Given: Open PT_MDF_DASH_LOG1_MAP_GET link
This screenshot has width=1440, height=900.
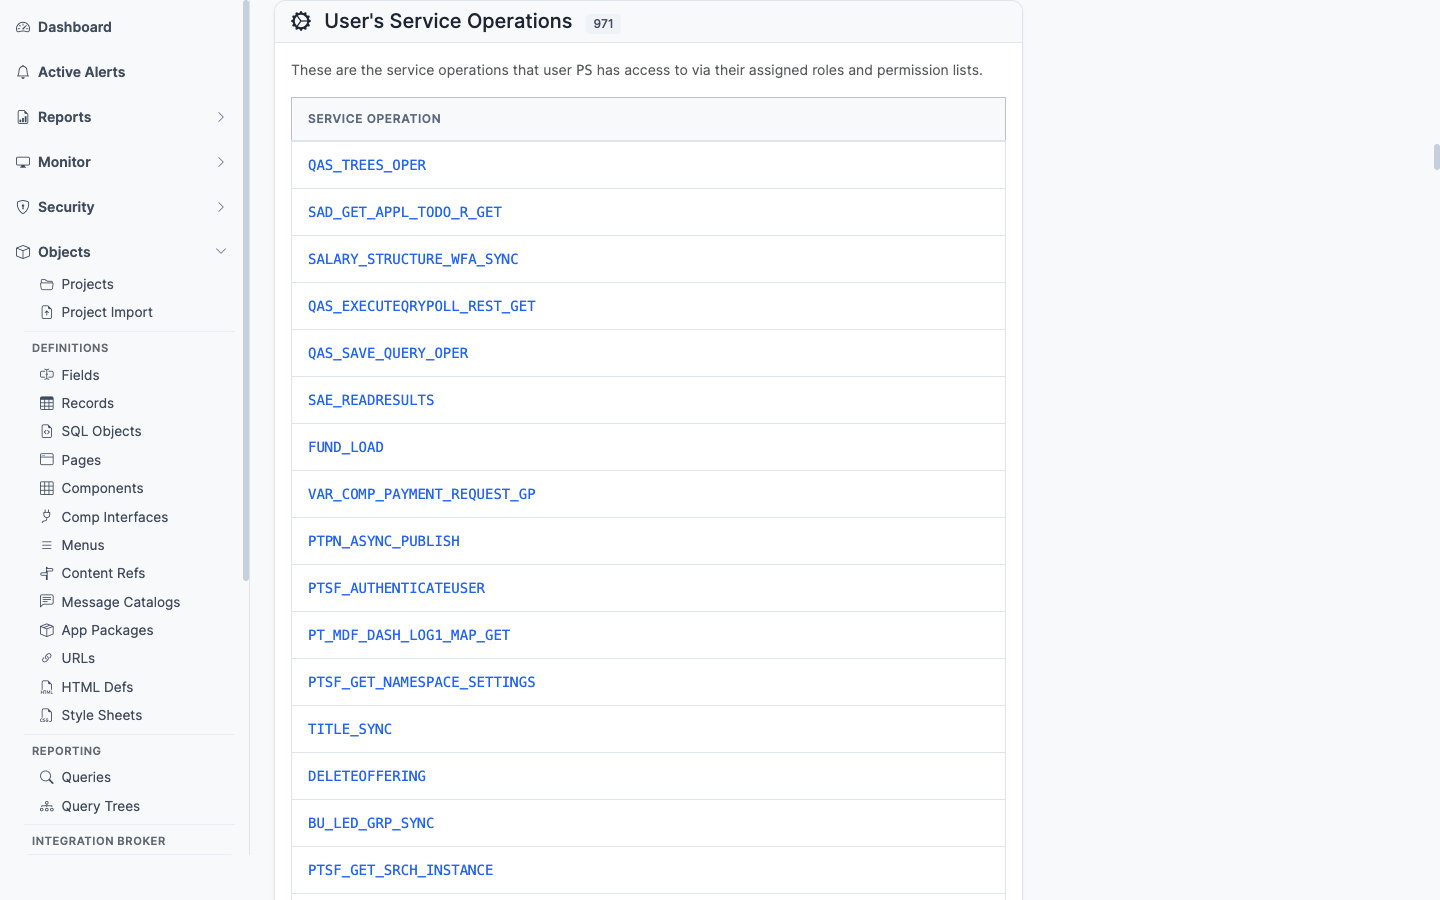Looking at the screenshot, I should coord(409,635).
